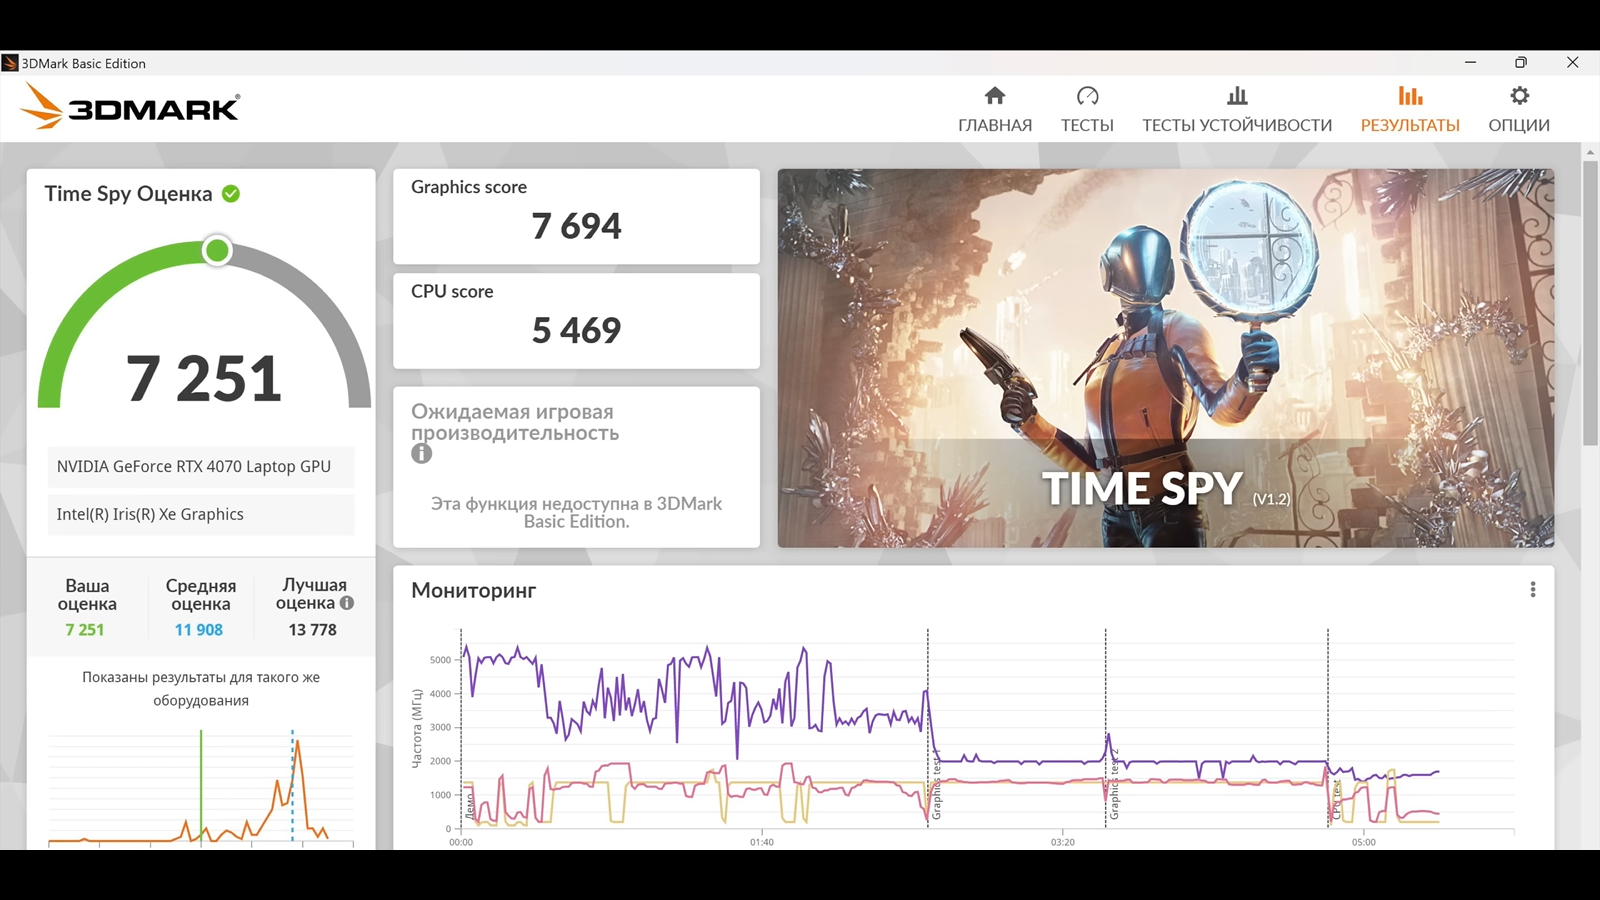This screenshot has height=900, width=1600.
Task: Click the green validation checkmark beside Time Spy
Action: [231, 194]
